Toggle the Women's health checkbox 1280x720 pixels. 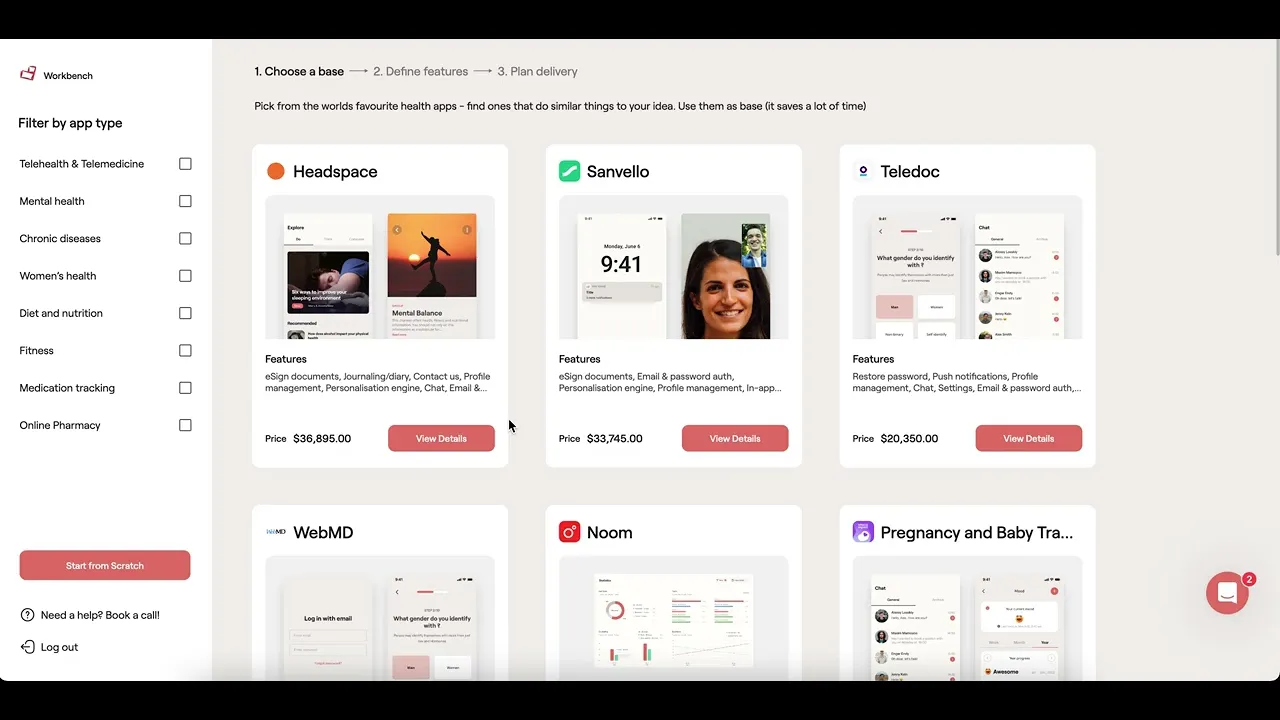click(185, 276)
